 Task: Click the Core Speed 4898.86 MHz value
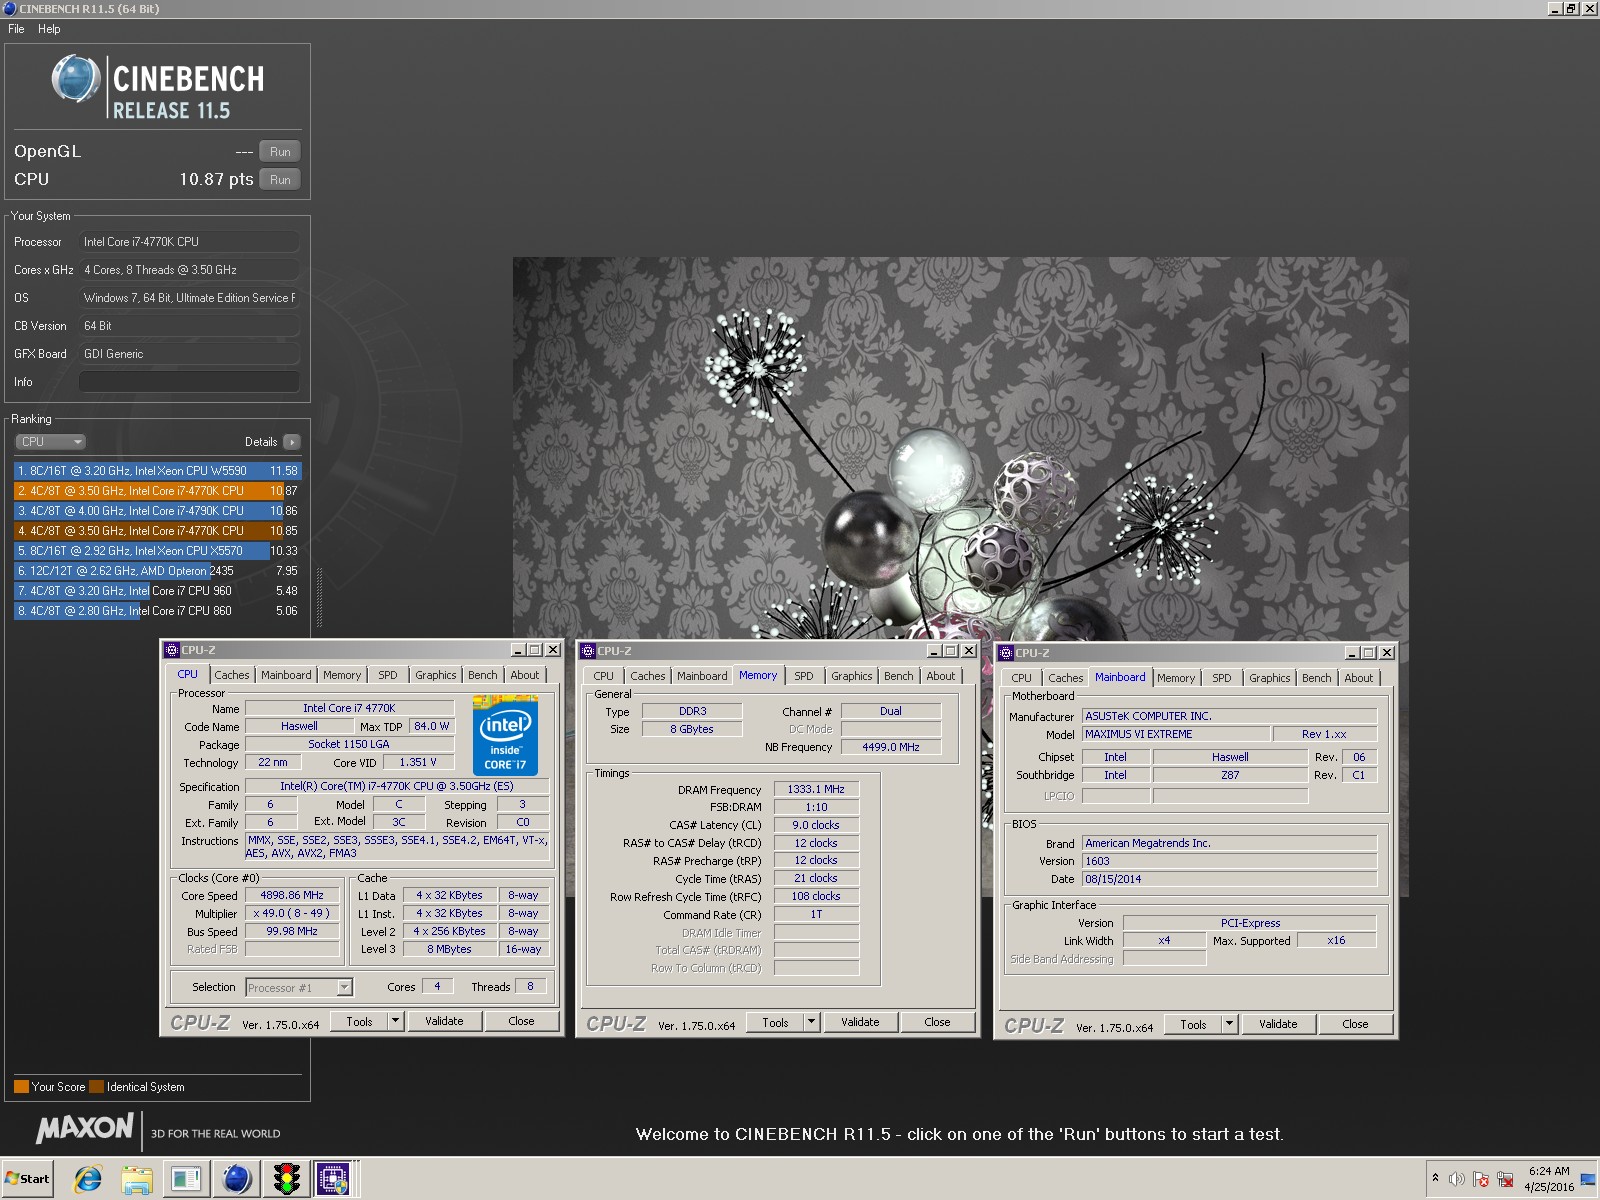pos(292,895)
